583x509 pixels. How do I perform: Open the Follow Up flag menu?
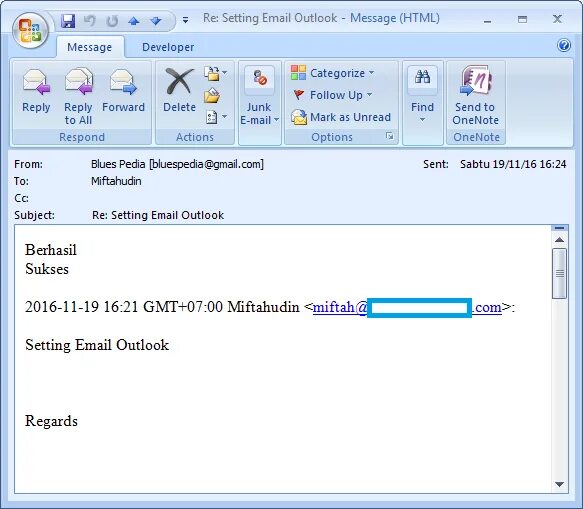332,95
